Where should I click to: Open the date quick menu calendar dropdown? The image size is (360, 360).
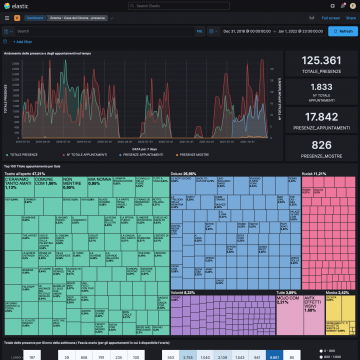[x=213, y=31]
